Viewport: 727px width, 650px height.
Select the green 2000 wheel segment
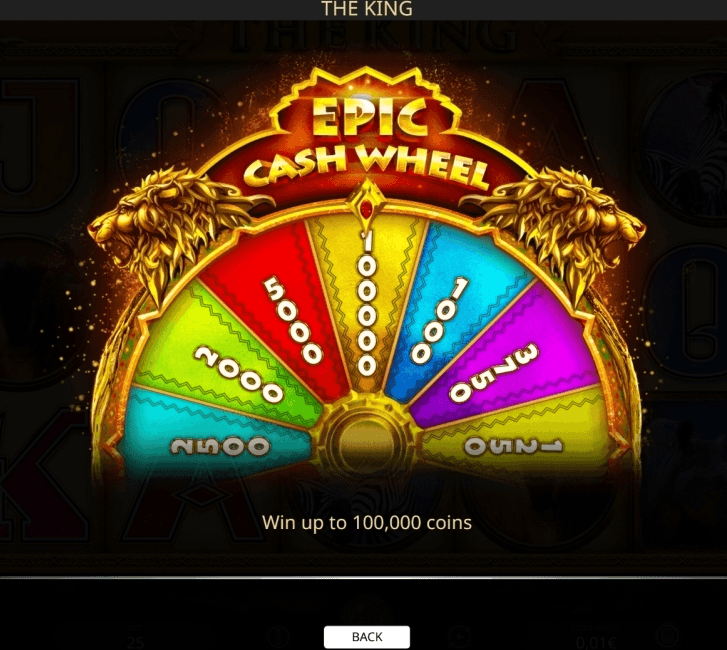click(x=232, y=360)
